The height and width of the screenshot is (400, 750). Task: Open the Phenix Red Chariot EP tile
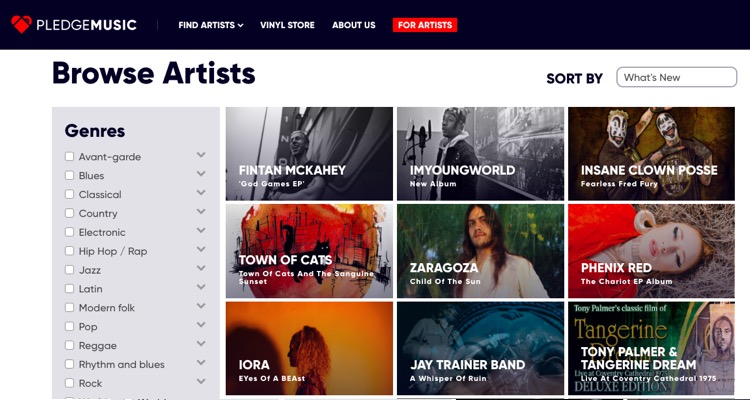point(651,251)
